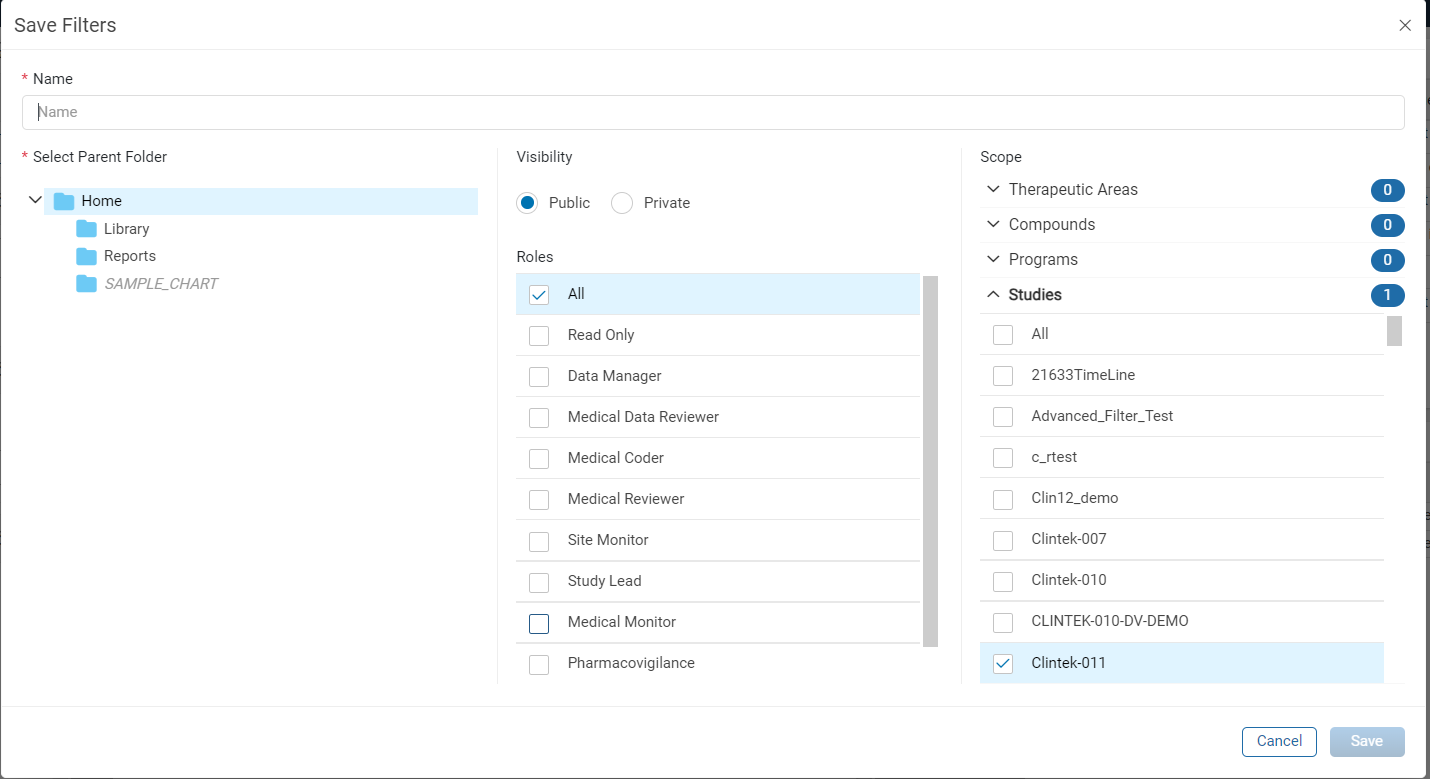This screenshot has width=1430, height=779.
Task: Focus the Name input field
Action: tap(713, 112)
